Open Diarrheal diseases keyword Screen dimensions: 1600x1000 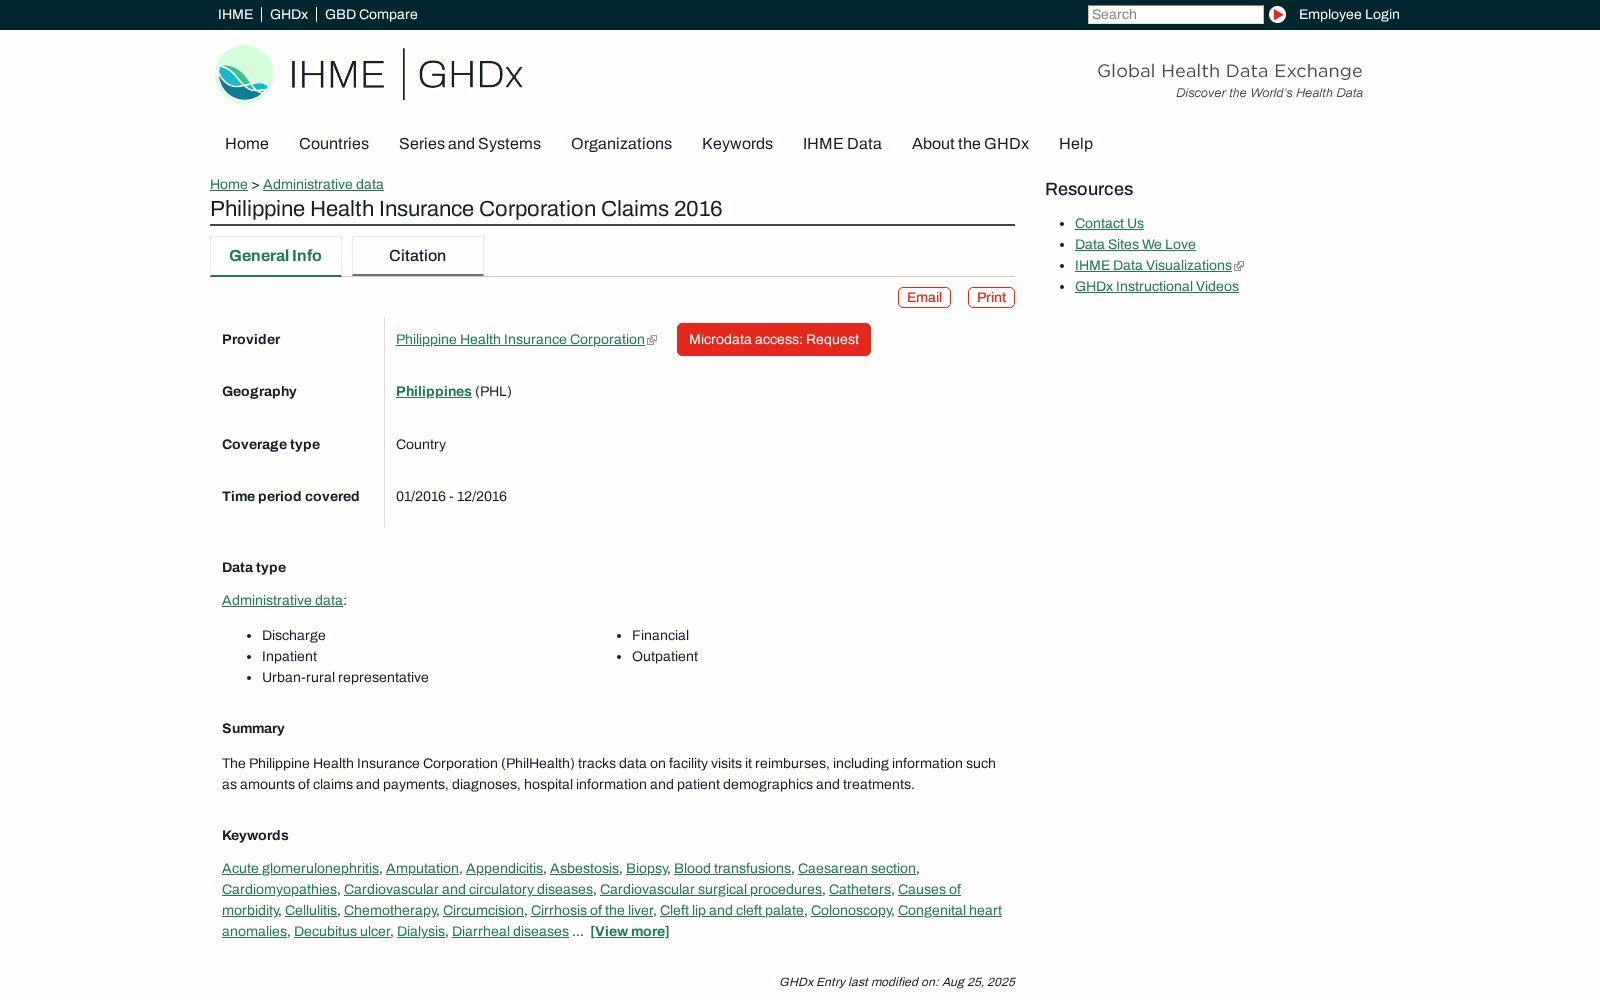pyautogui.click(x=510, y=932)
